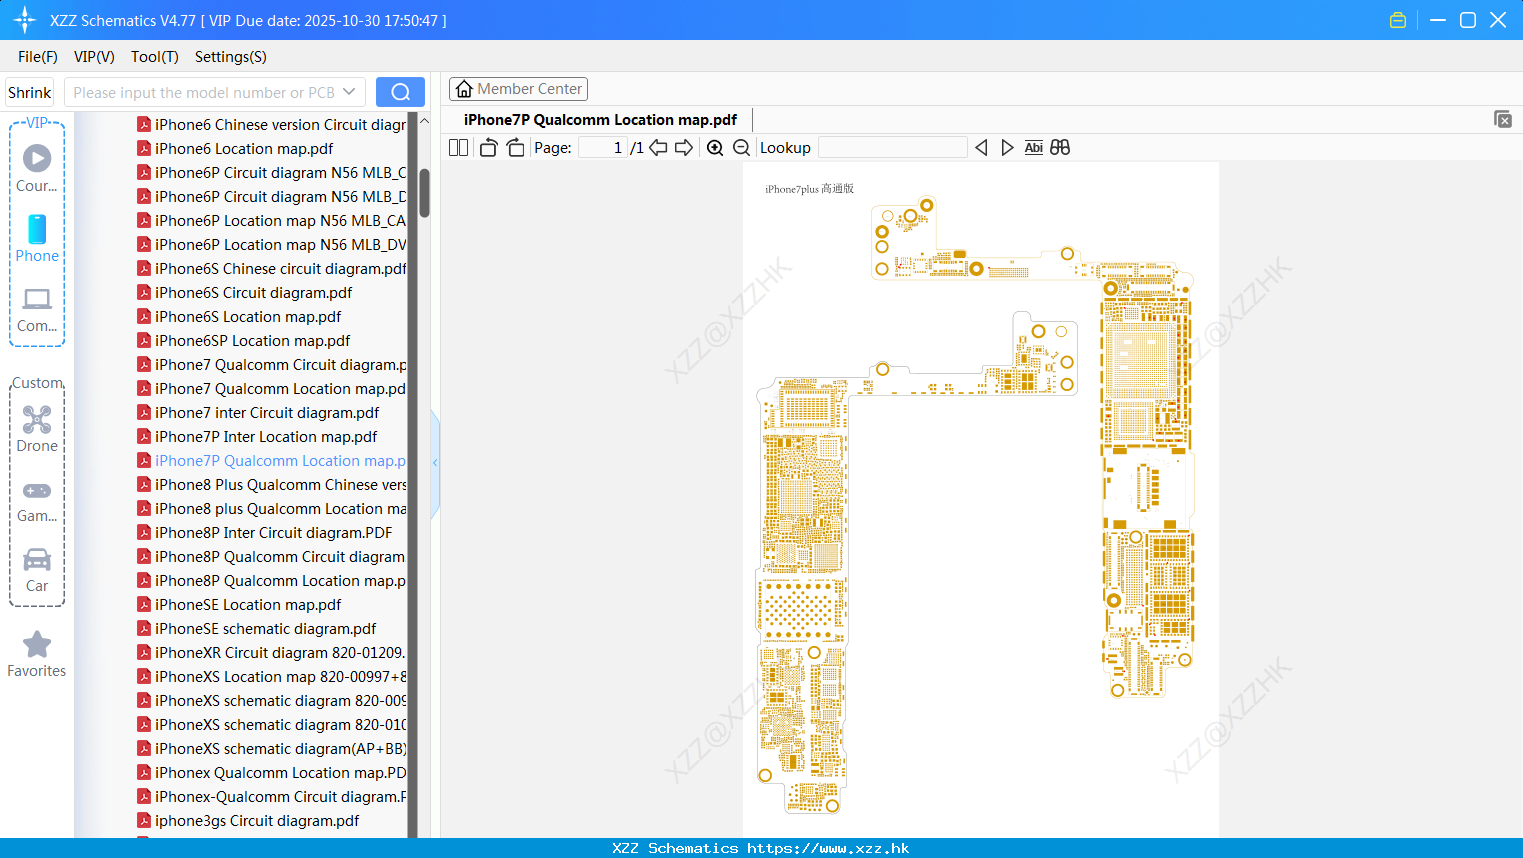The height and width of the screenshot is (858, 1523).
Task: Open iPhoneSE schematic diagram.pdf
Action: click(x=257, y=629)
